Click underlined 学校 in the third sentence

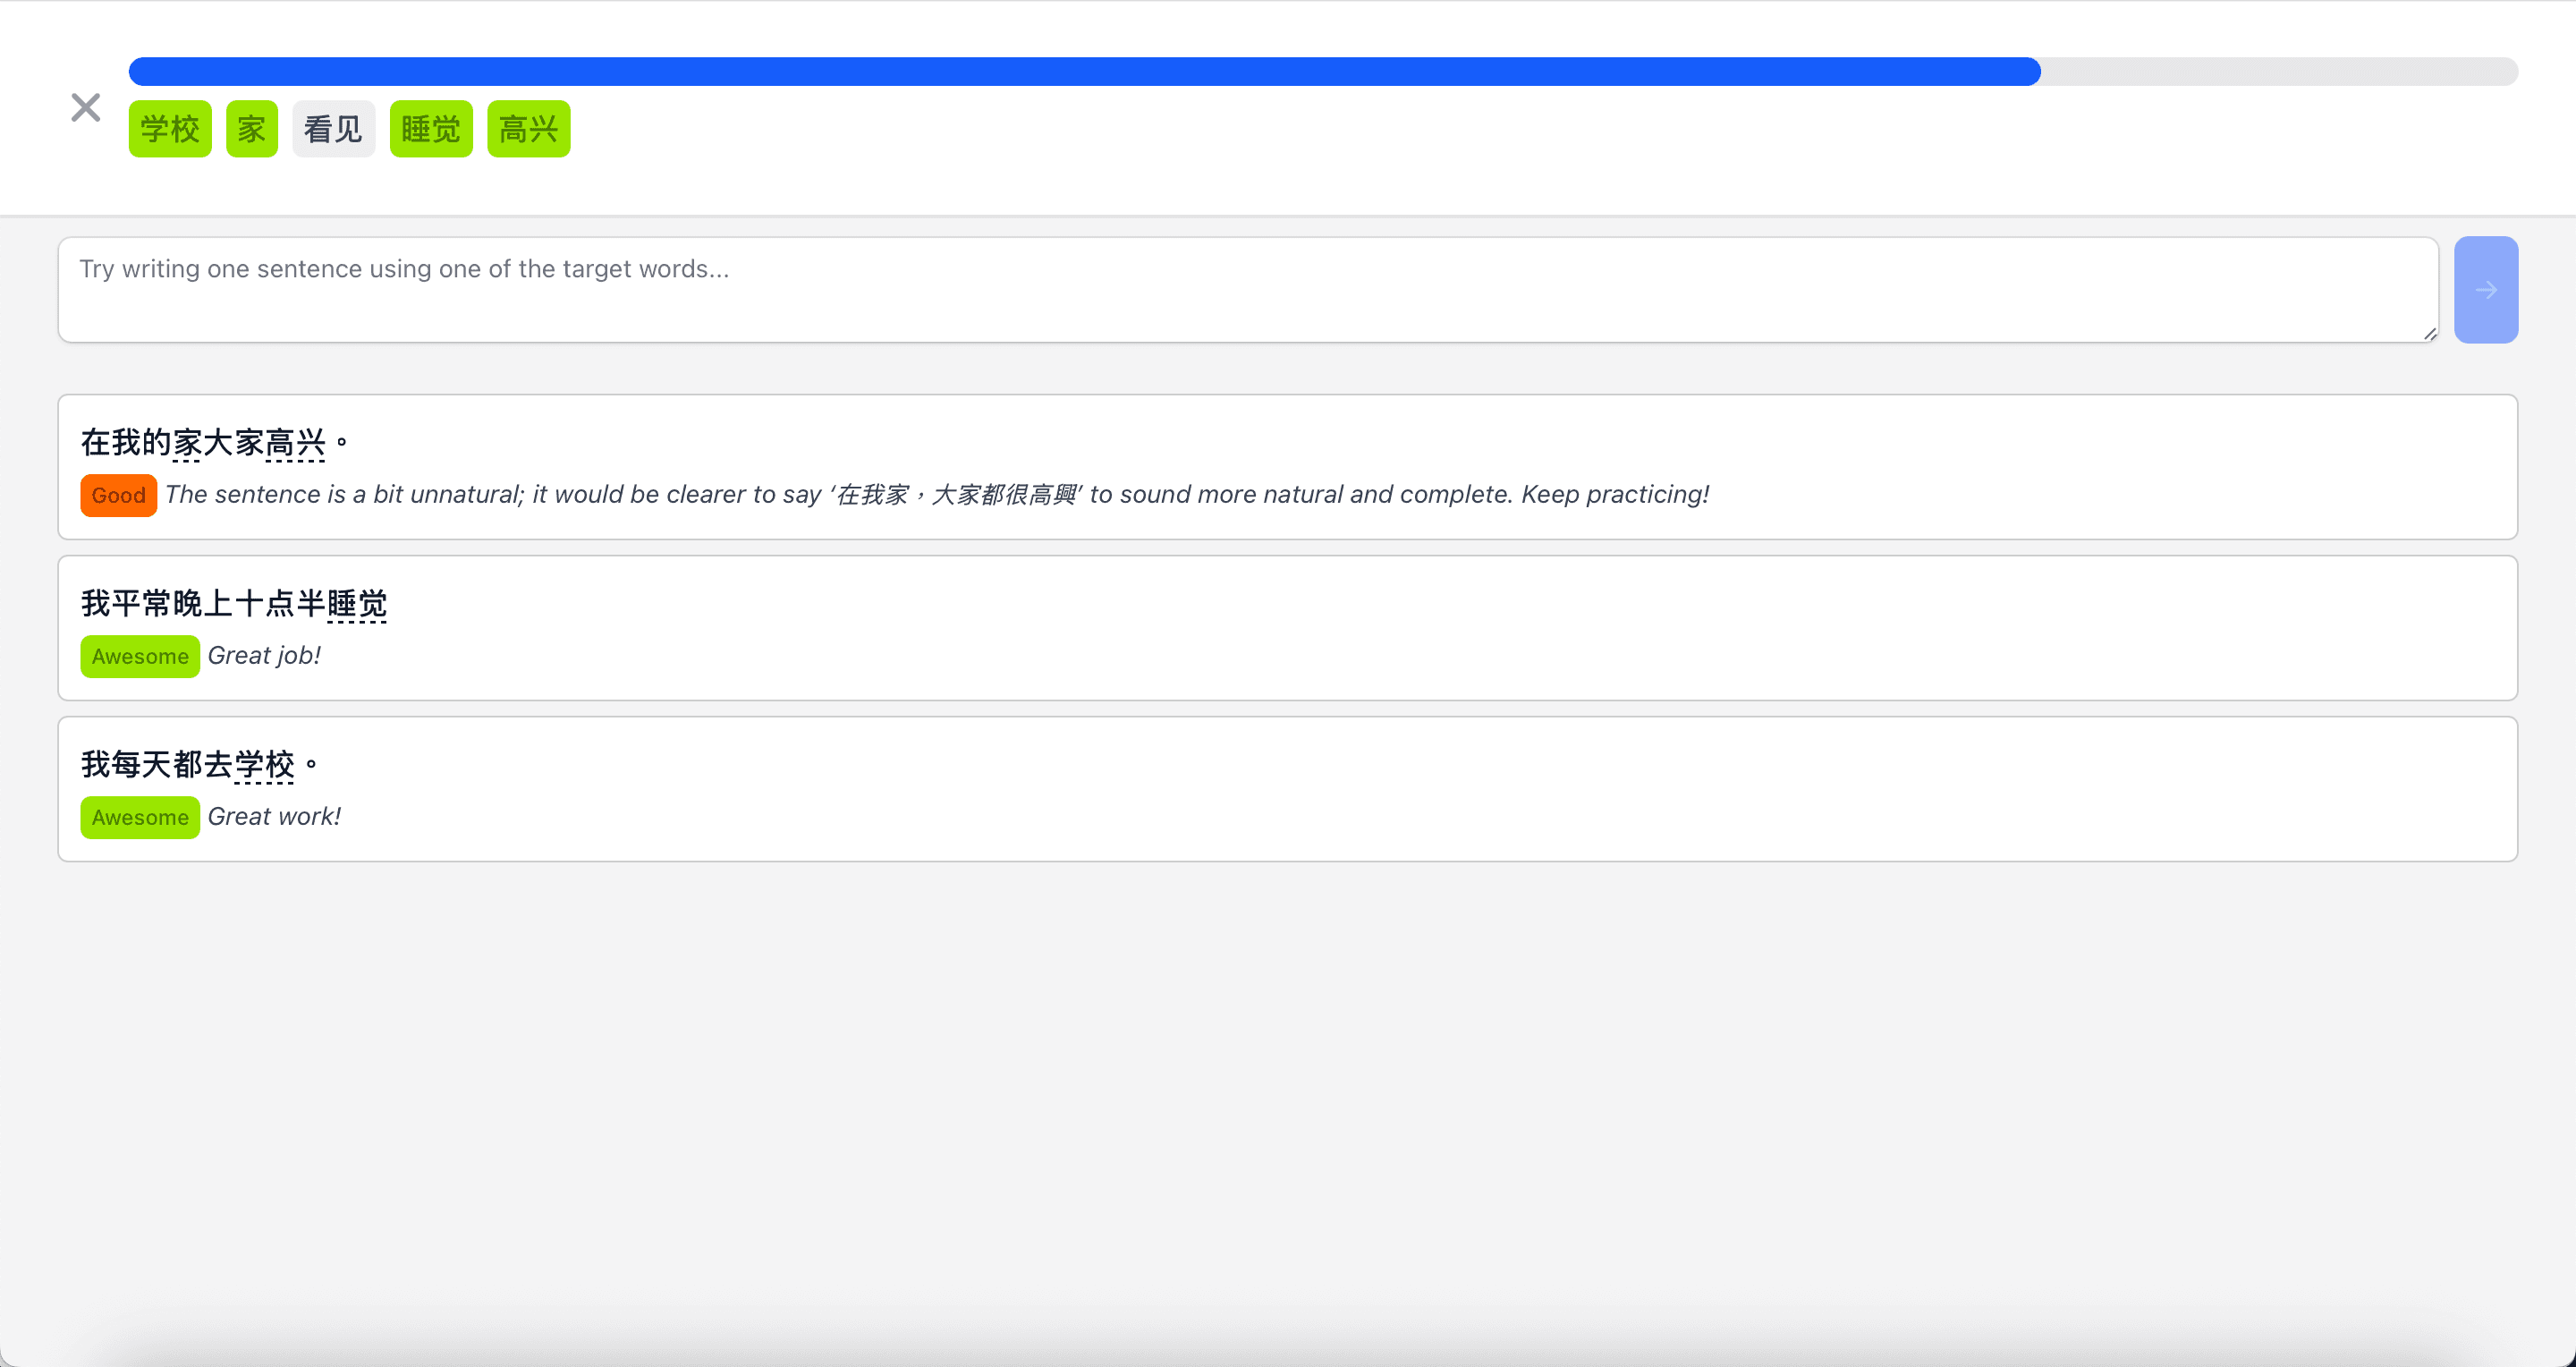(x=264, y=764)
